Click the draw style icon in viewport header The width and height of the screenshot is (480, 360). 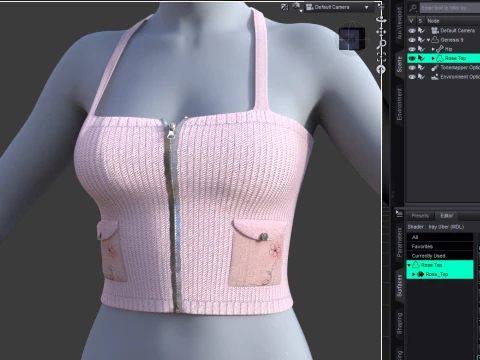(x=285, y=7)
